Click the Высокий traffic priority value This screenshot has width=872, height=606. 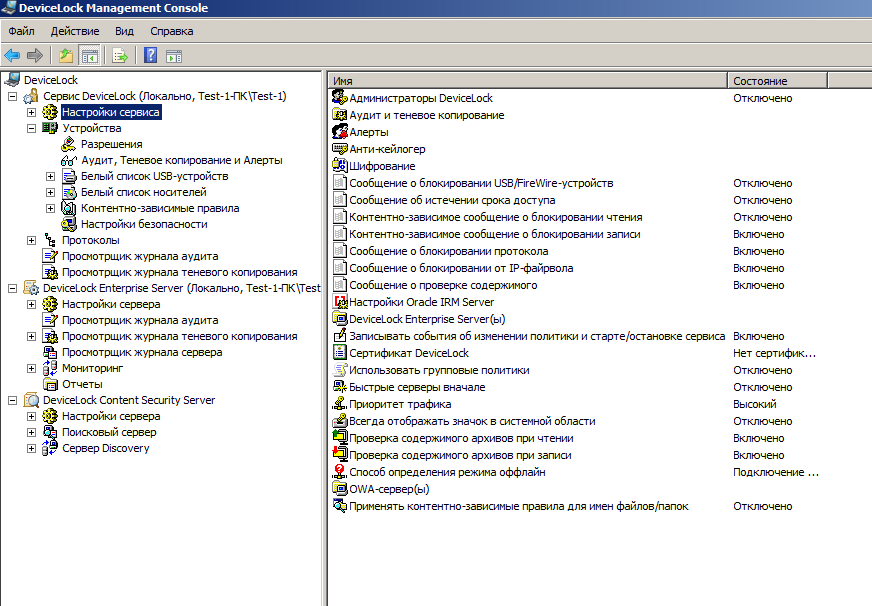click(755, 404)
